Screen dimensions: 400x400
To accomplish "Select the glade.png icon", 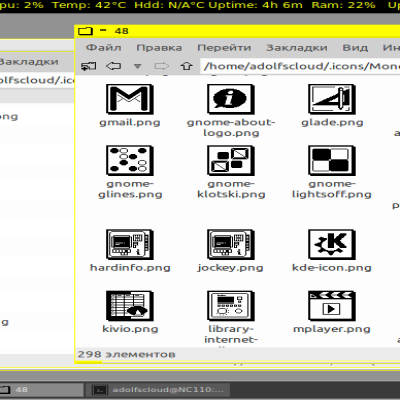I will (332, 99).
